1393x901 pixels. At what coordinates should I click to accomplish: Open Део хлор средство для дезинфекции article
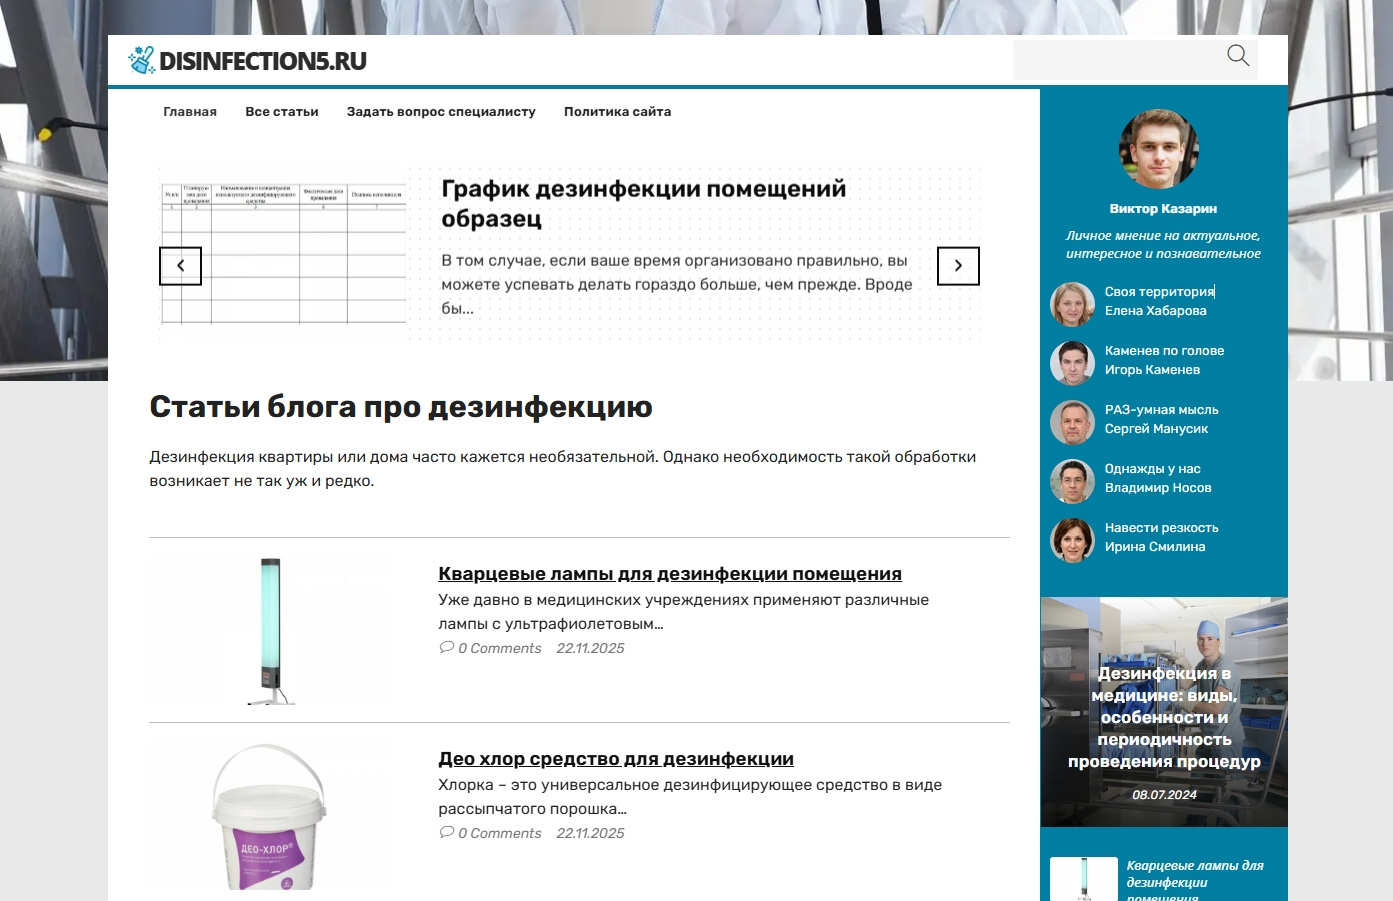(616, 759)
